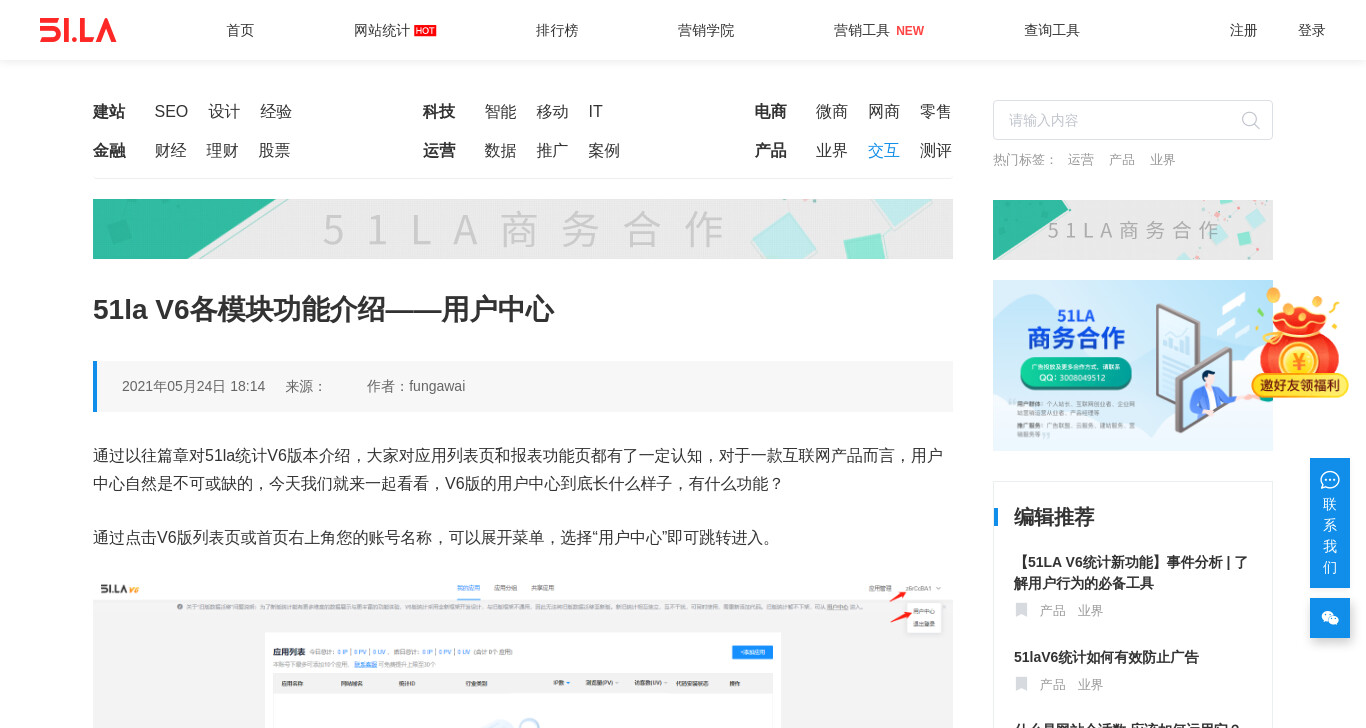Click the 编辑推荐 section heading

(1054, 517)
